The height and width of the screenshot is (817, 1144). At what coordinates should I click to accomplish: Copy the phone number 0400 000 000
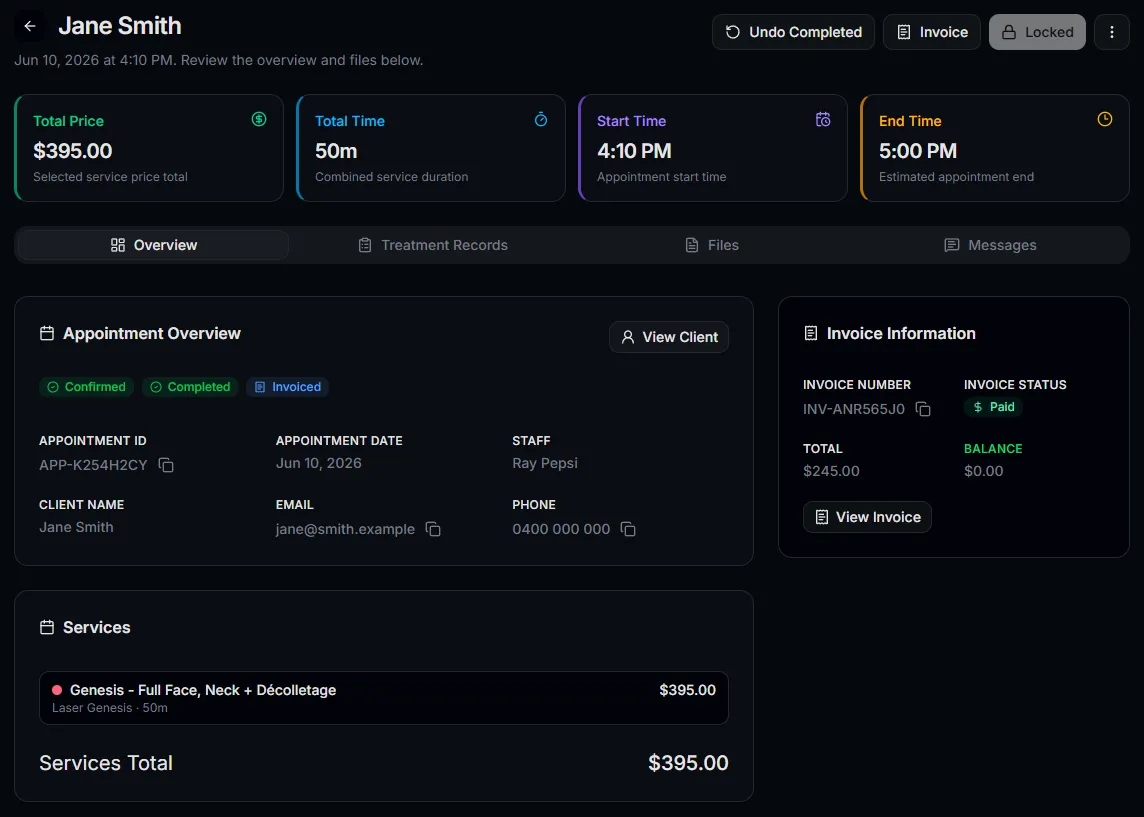pyautogui.click(x=628, y=529)
